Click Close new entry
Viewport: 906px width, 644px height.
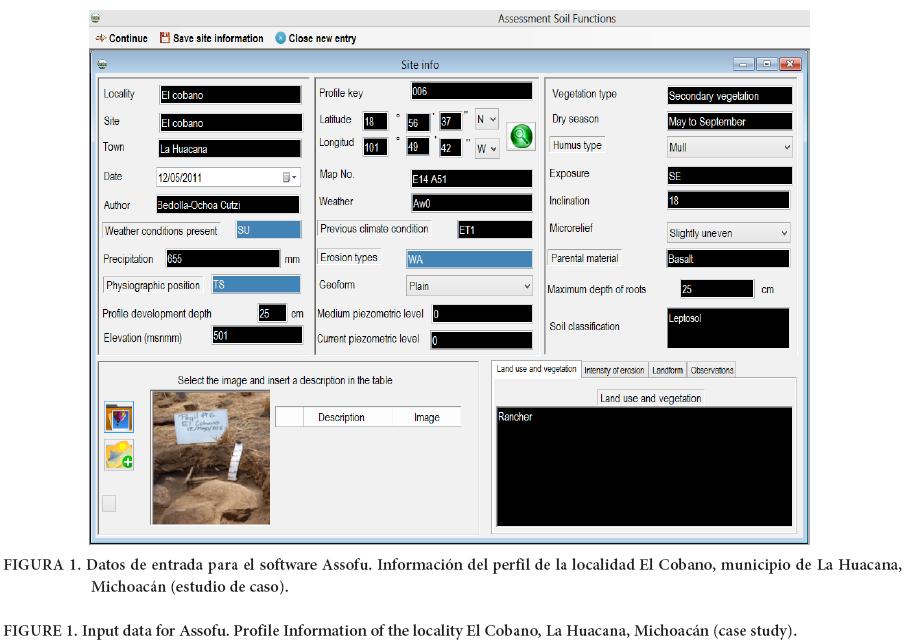coord(315,39)
